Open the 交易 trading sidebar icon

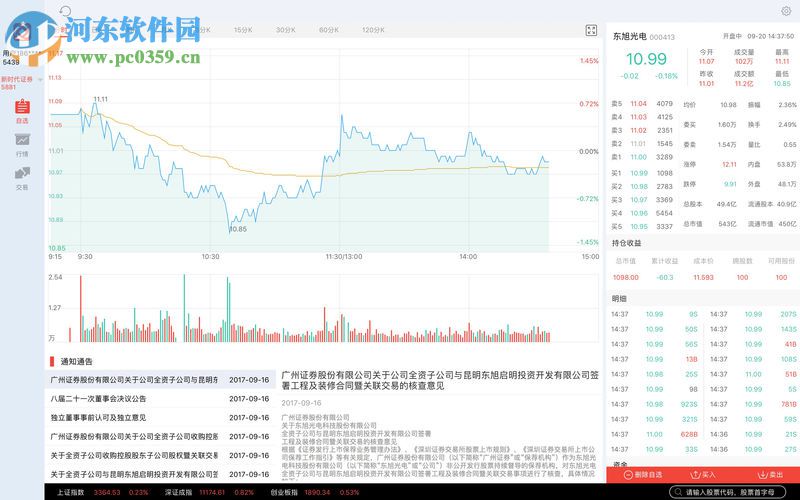(22, 179)
